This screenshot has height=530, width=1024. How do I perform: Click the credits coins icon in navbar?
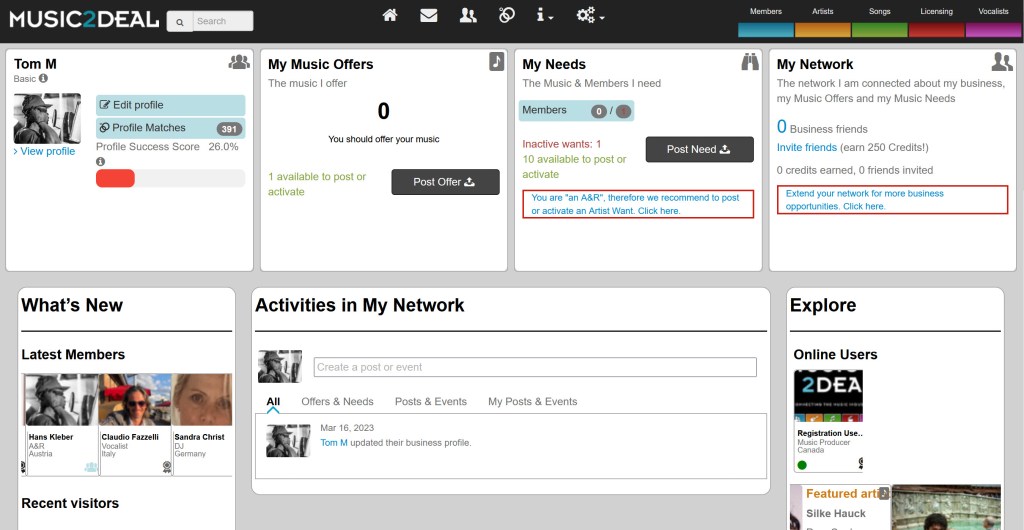507,15
